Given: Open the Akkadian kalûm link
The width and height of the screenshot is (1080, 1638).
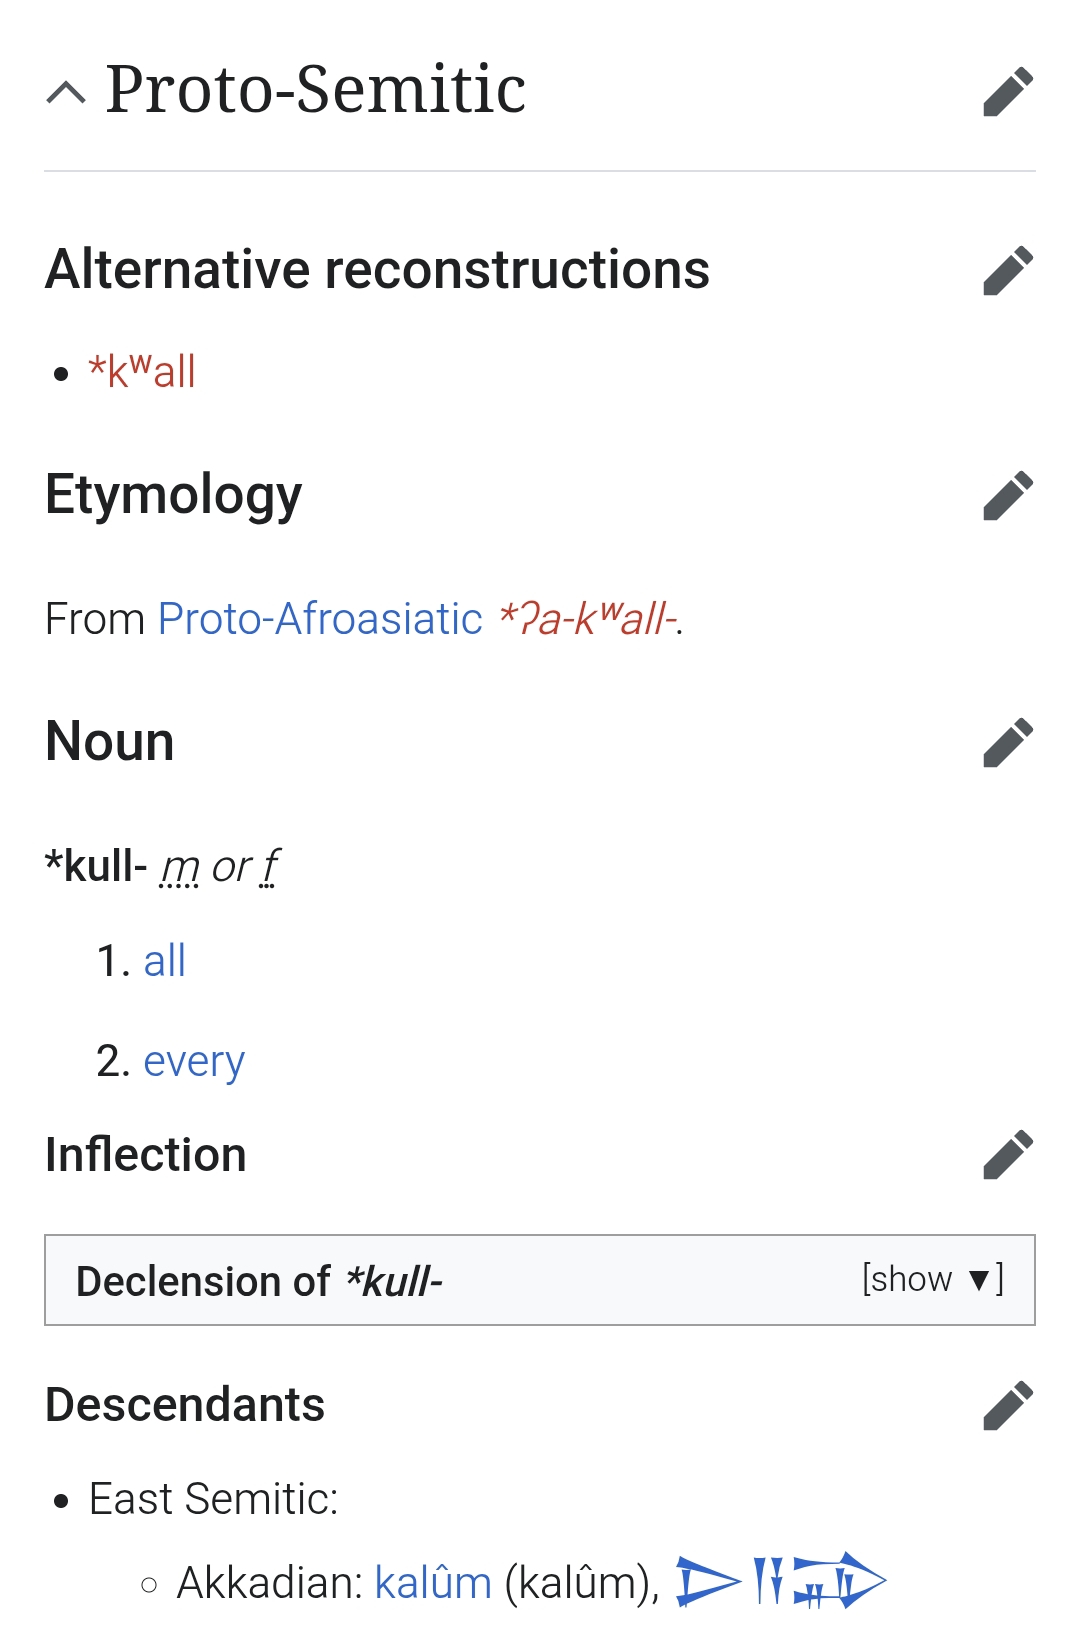Looking at the screenshot, I should coord(433,1583).
